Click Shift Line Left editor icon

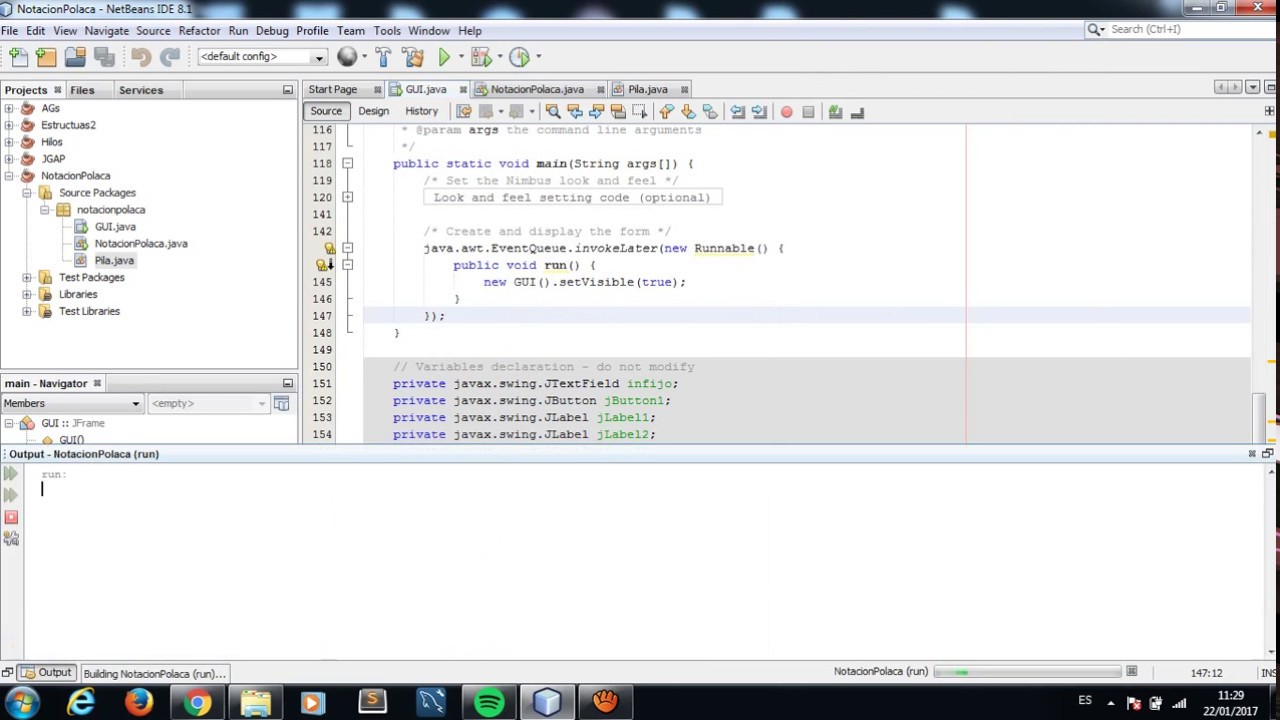tap(738, 112)
